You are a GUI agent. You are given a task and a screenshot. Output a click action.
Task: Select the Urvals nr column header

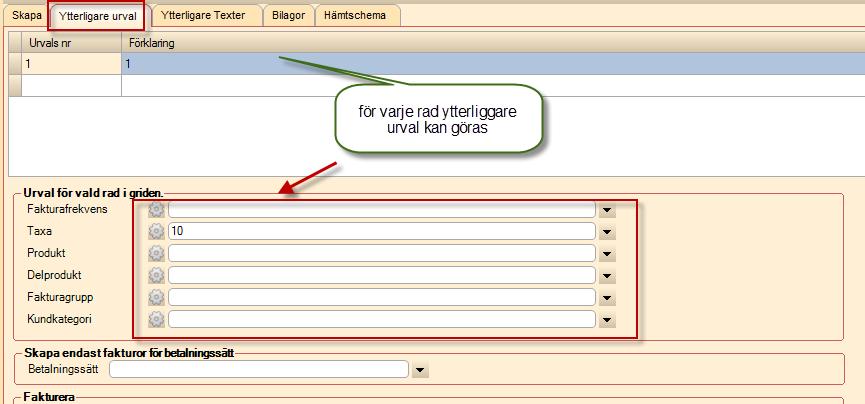point(71,42)
